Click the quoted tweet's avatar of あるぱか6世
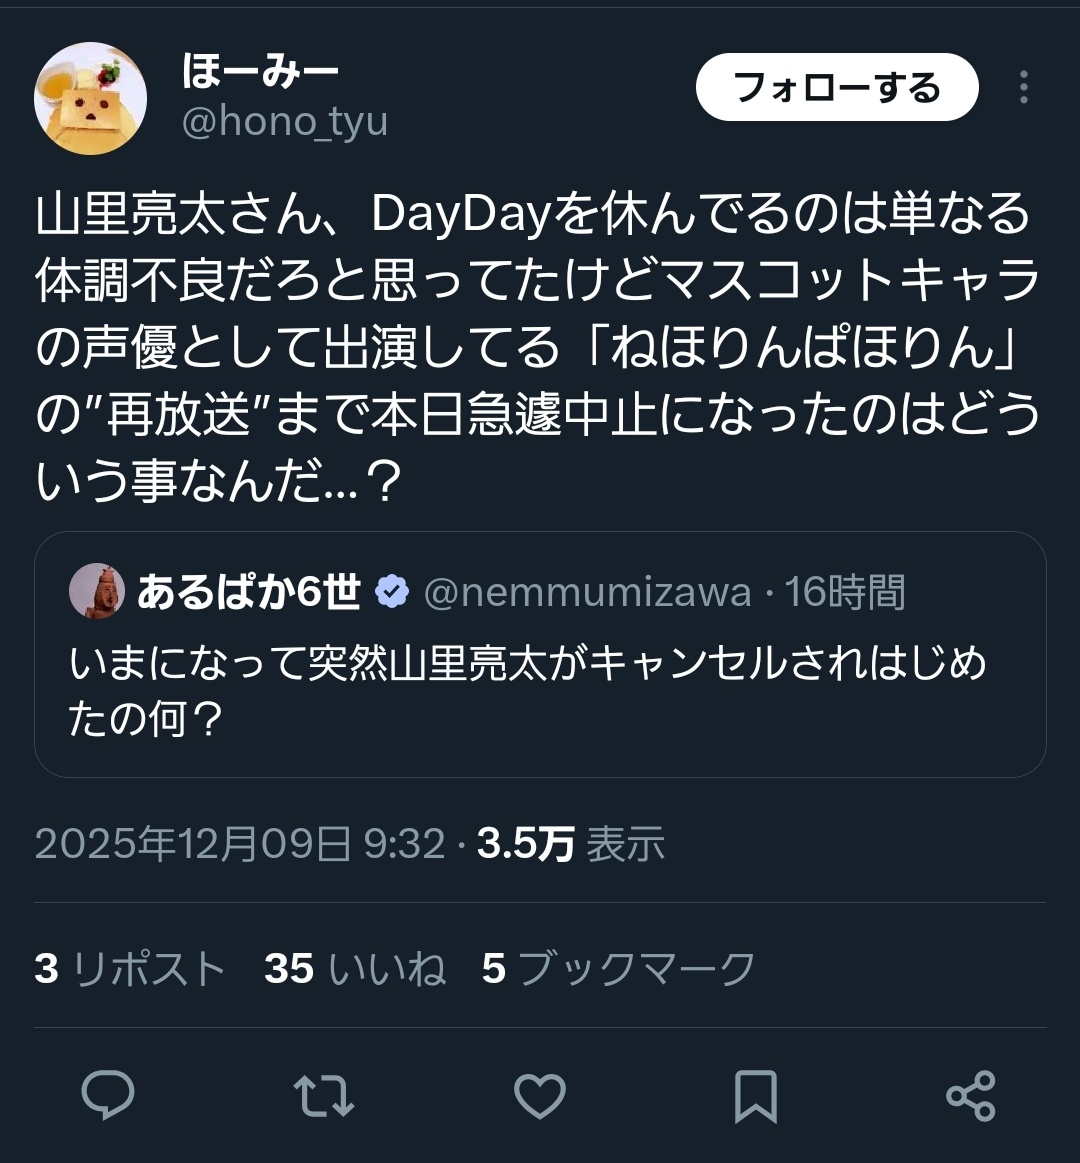Image resolution: width=1080 pixels, height=1163 pixels. 97,591
